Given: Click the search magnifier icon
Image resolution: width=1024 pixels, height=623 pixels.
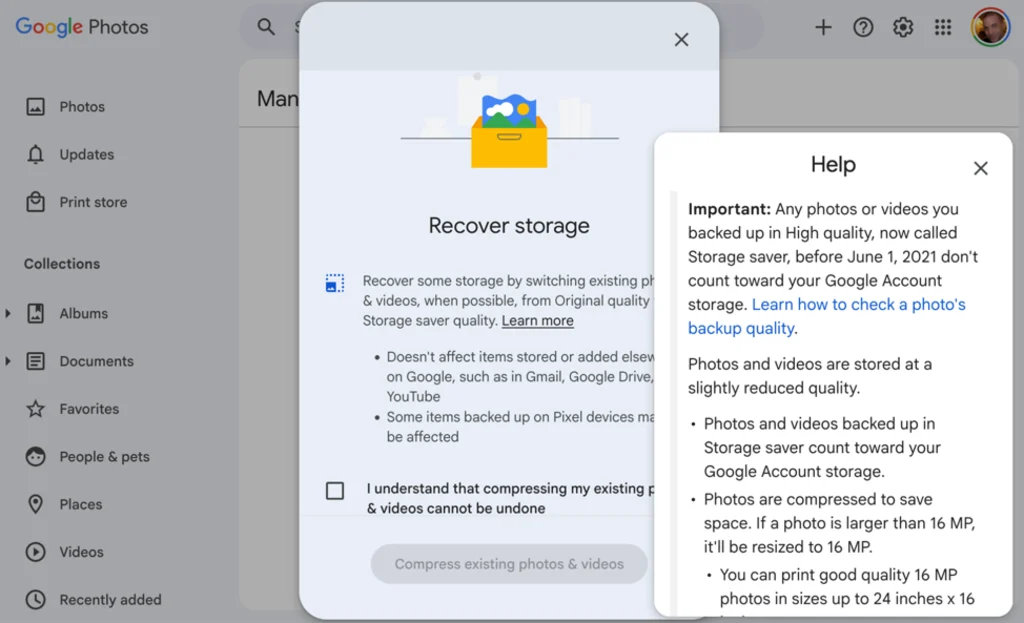Looking at the screenshot, I should 266,27.
